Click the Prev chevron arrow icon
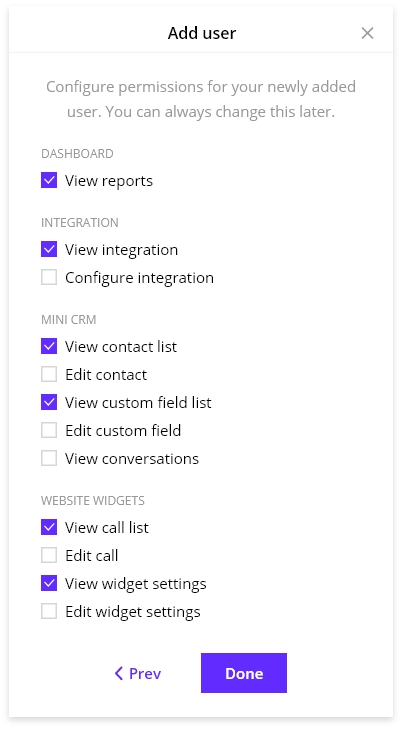The height and width of the screenshot is (729, 402). (x=119, y=673)
